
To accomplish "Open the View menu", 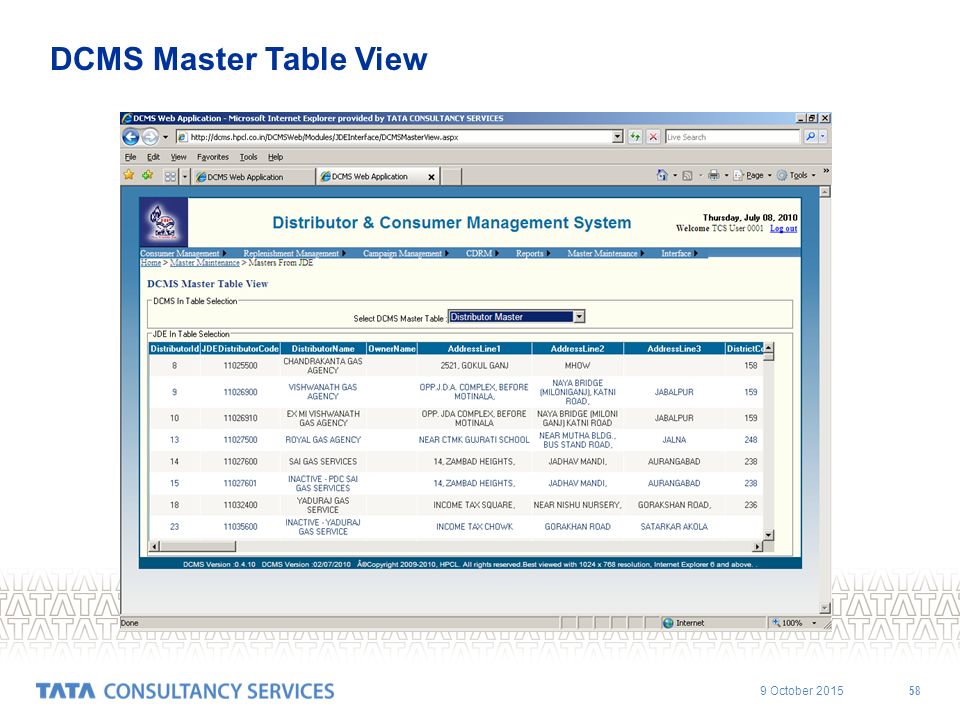I will pyautogui.click(x=178, y=157).
